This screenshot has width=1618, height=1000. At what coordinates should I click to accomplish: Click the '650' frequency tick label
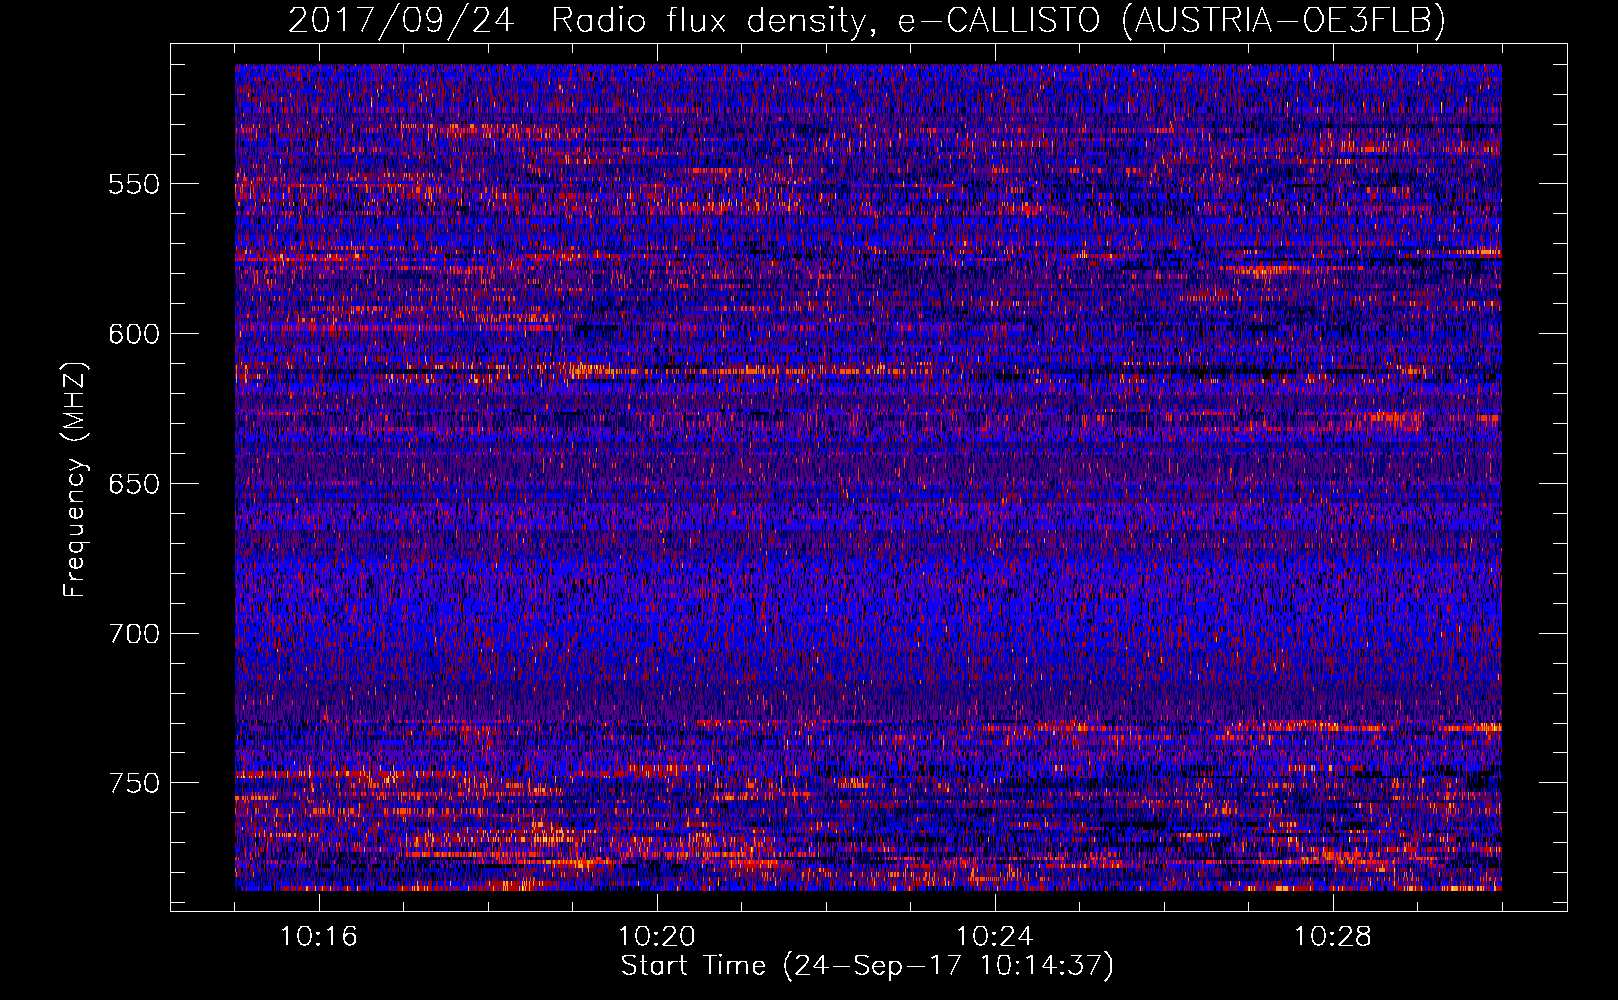point(133,484)
